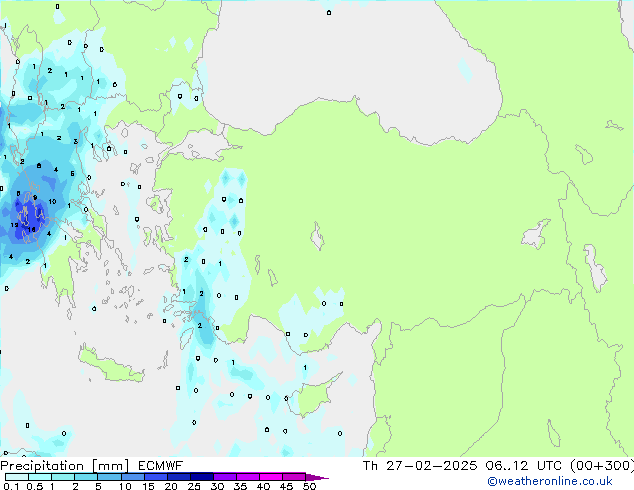This screenshot has width=634, height=490.
Task: Choose the 15–20 mm legend swatch
Action: click(x=156, y=477)
